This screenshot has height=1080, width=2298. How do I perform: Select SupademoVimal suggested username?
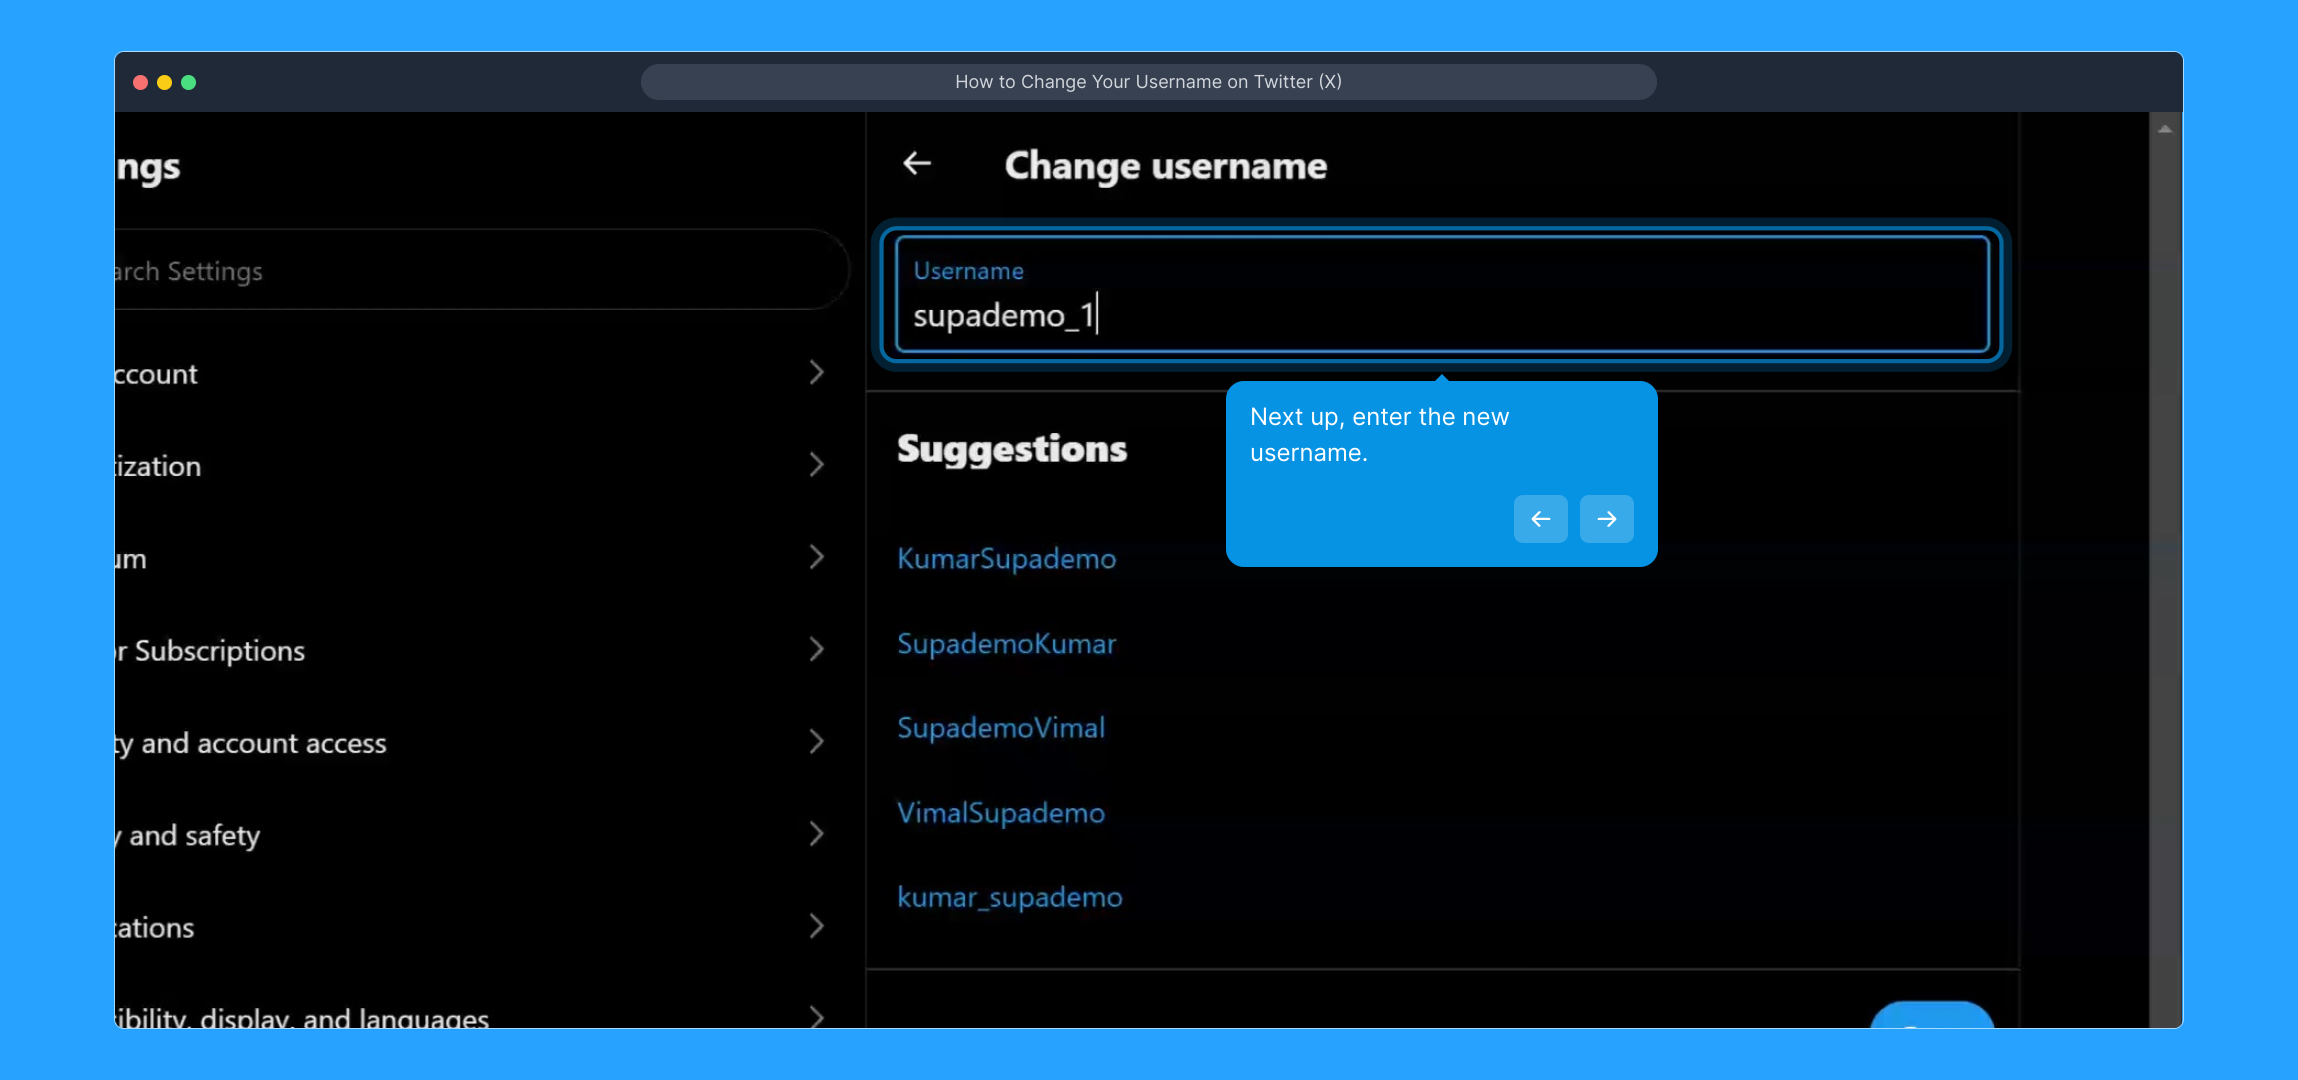click(1001, 728)
